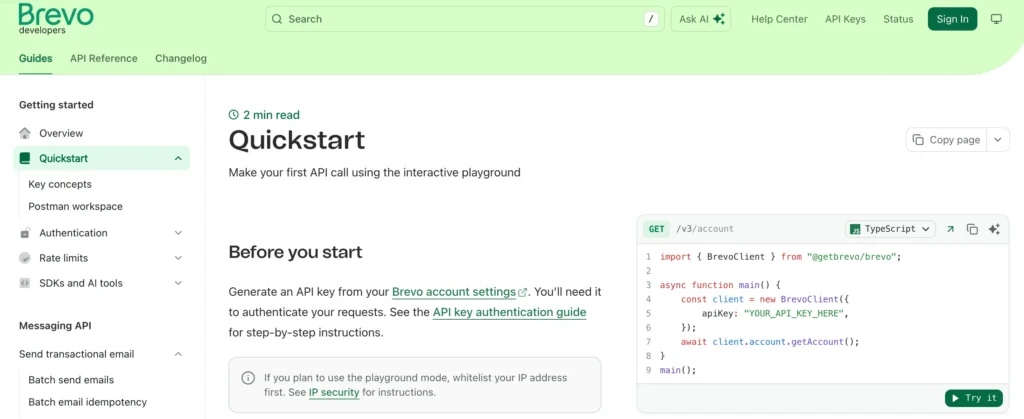Expand the Authentication section chevron
This screenshot has height=419, width=1024.
click(178, 233)
